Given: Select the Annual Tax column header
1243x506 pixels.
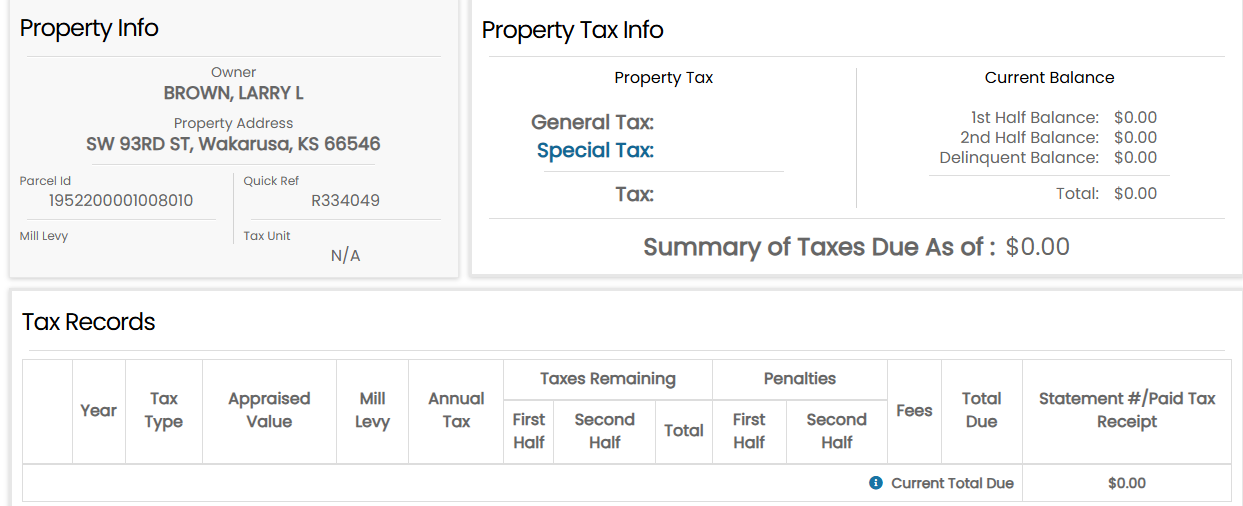Looking at the screenshot, I should [x=456, y=410].
